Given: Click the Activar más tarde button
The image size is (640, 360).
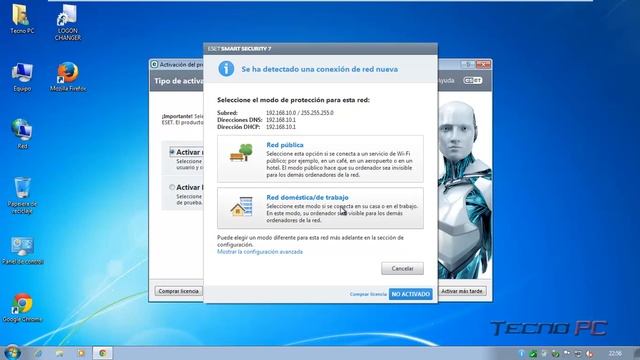Looking at the screenshot, I should click(x=462, y=291).
